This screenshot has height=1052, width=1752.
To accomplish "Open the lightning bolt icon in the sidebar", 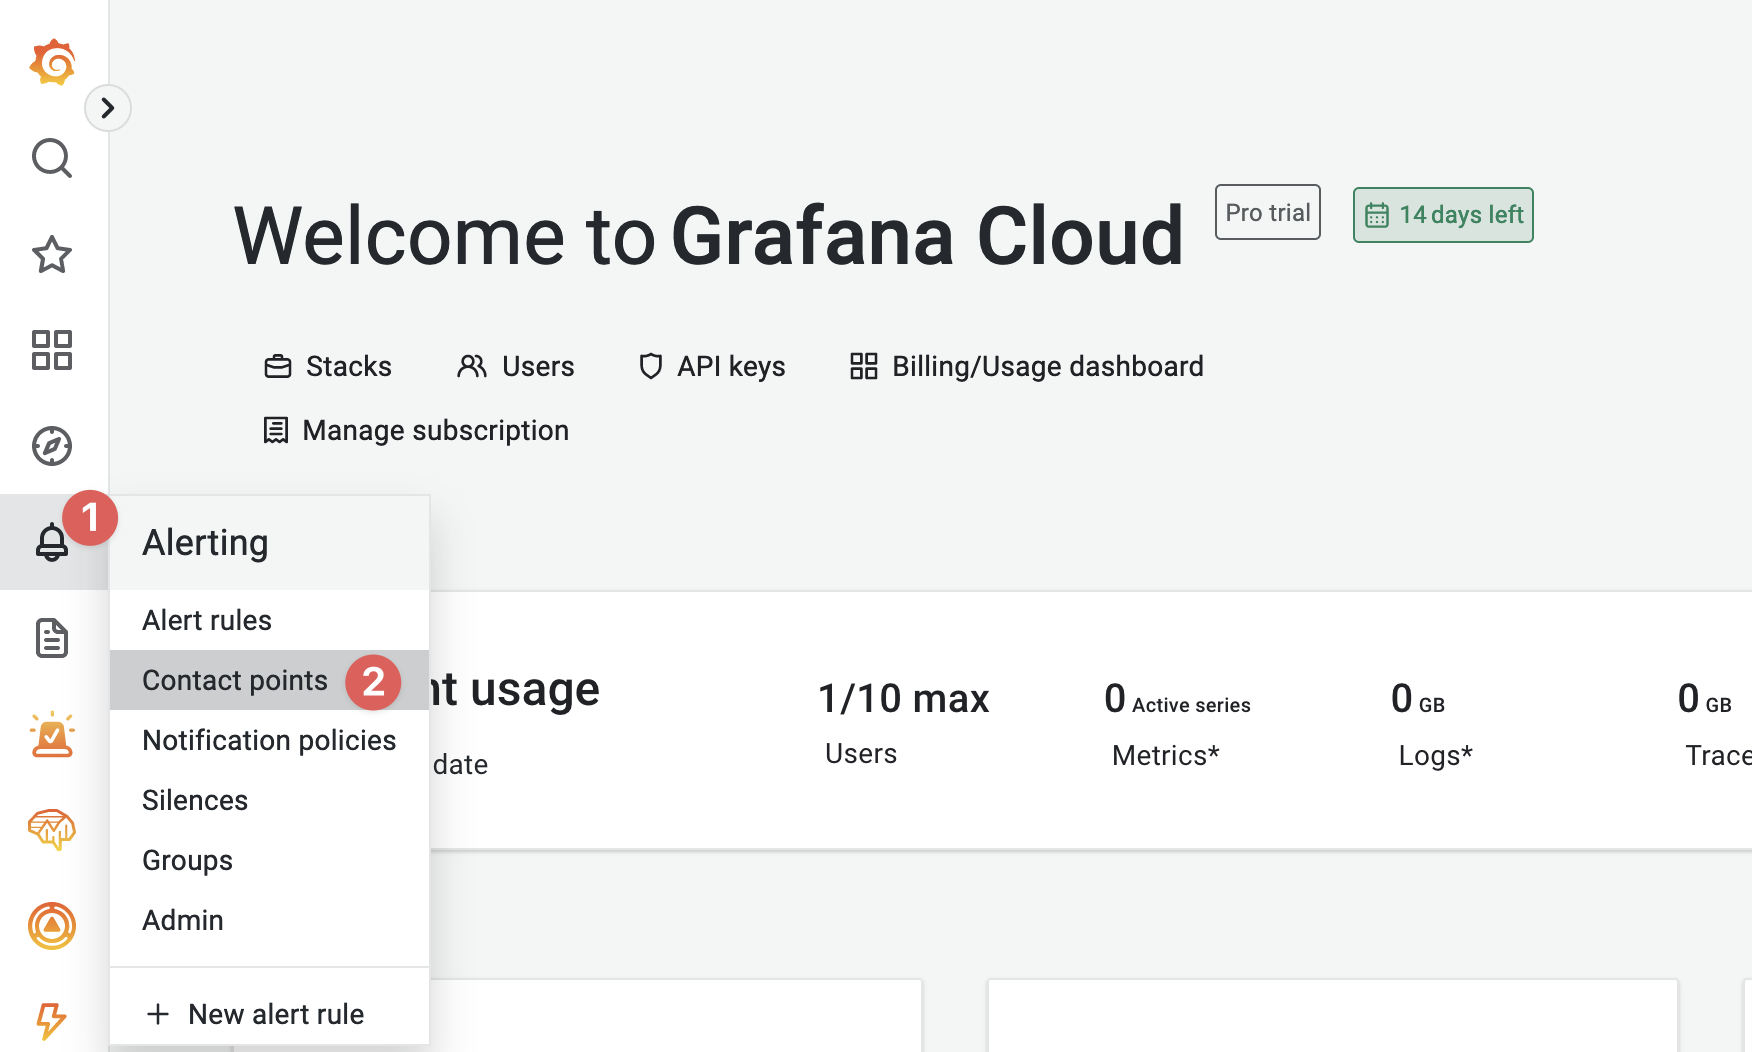I will pyautogui.click(x=52, y=1020).
